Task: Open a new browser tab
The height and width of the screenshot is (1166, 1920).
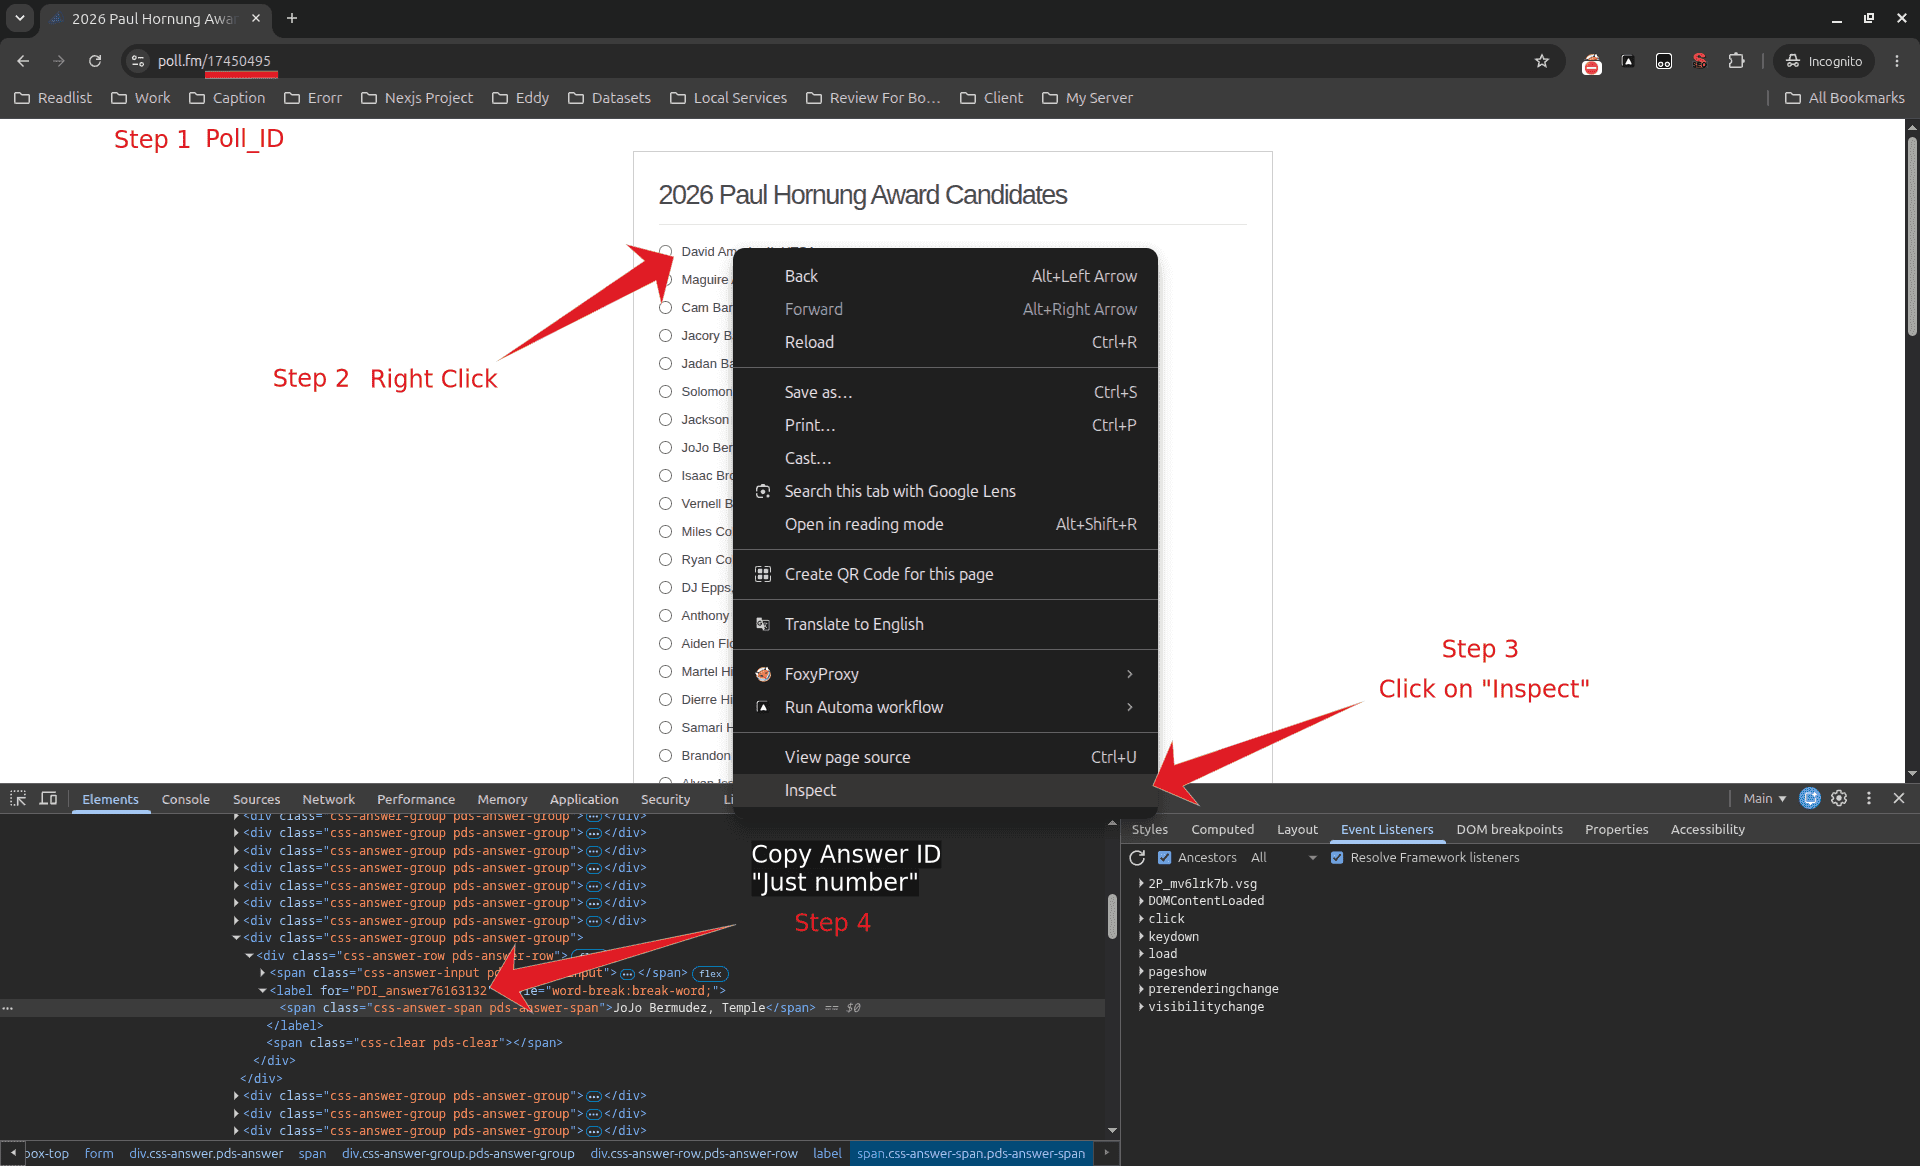Action: click(292, 18)
